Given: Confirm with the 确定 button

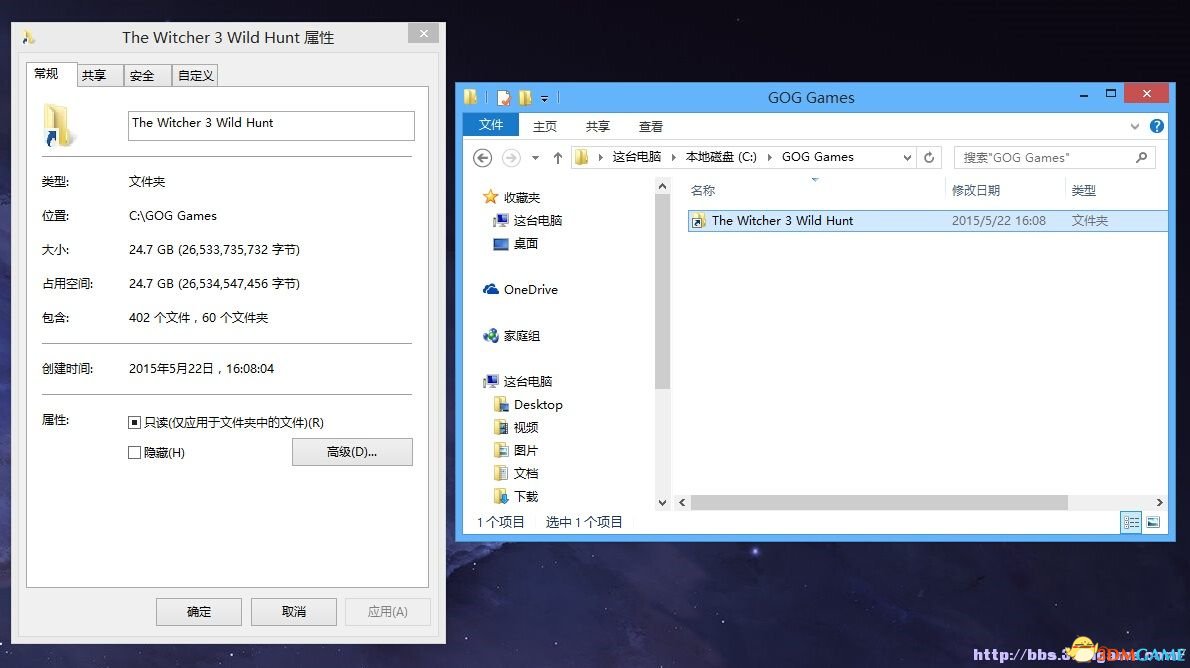Looking at the screenshot, I should (x=199, y=612).
